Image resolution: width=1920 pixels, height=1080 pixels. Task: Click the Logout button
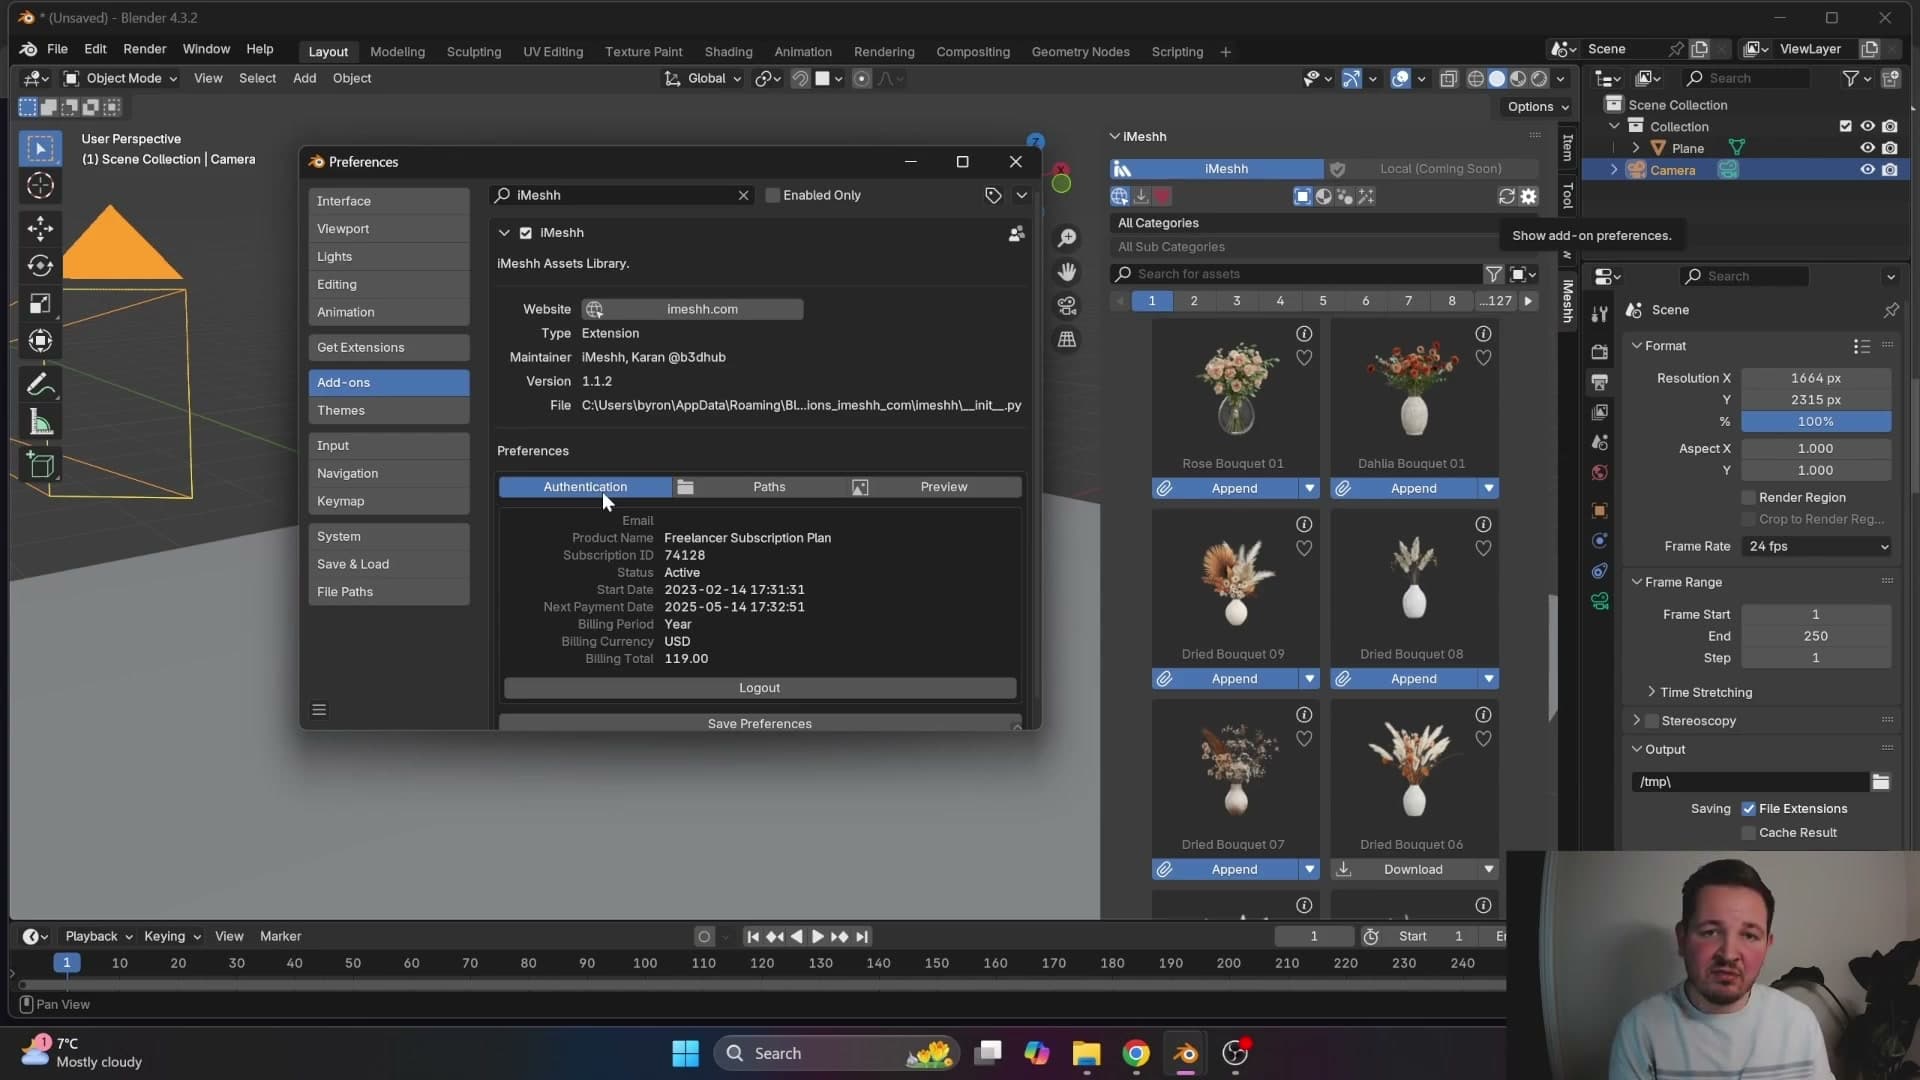pyautogui.click(x=760, y=688)
